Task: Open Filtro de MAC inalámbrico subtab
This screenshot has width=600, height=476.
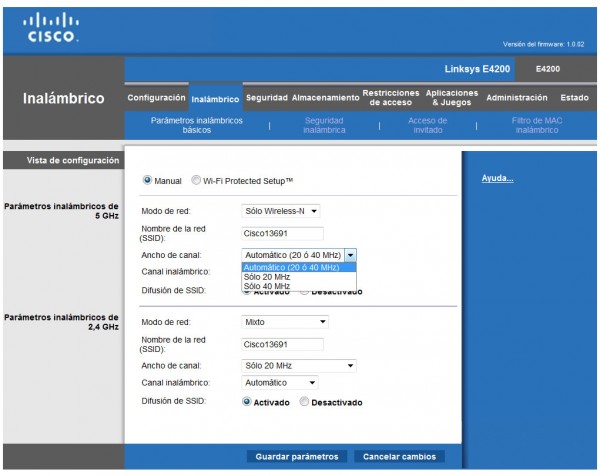Action: pos(537,125)
